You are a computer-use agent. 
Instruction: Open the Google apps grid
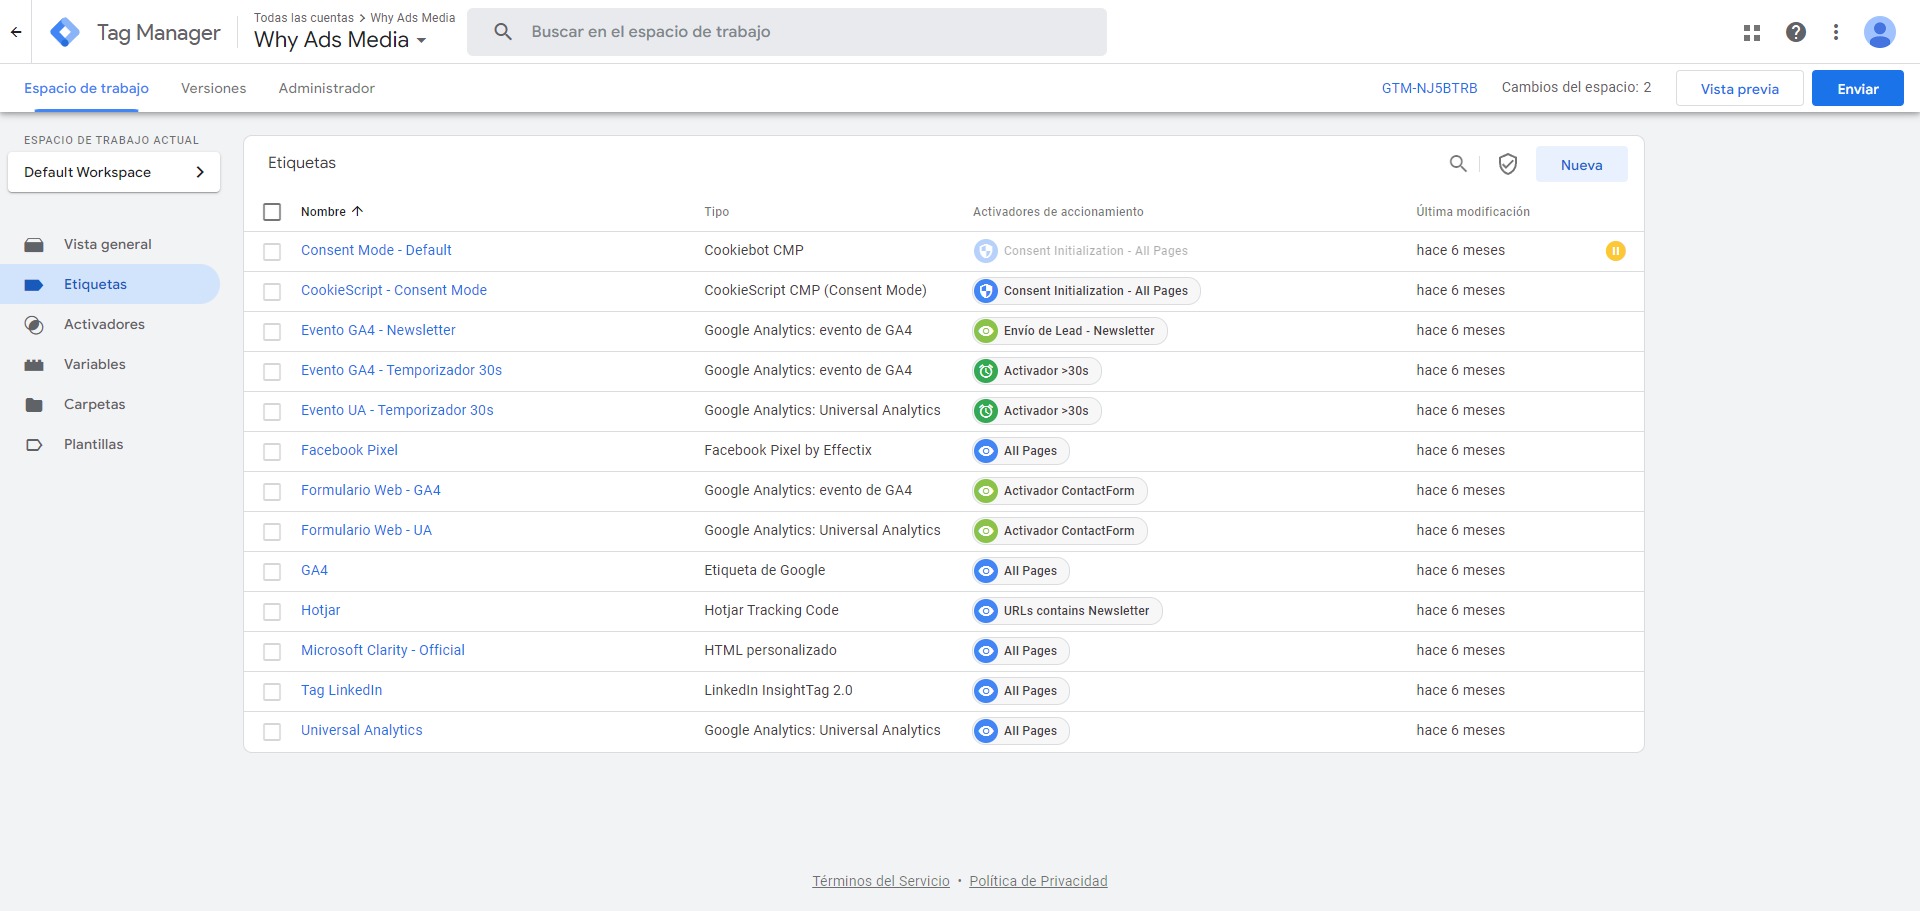1751,32
